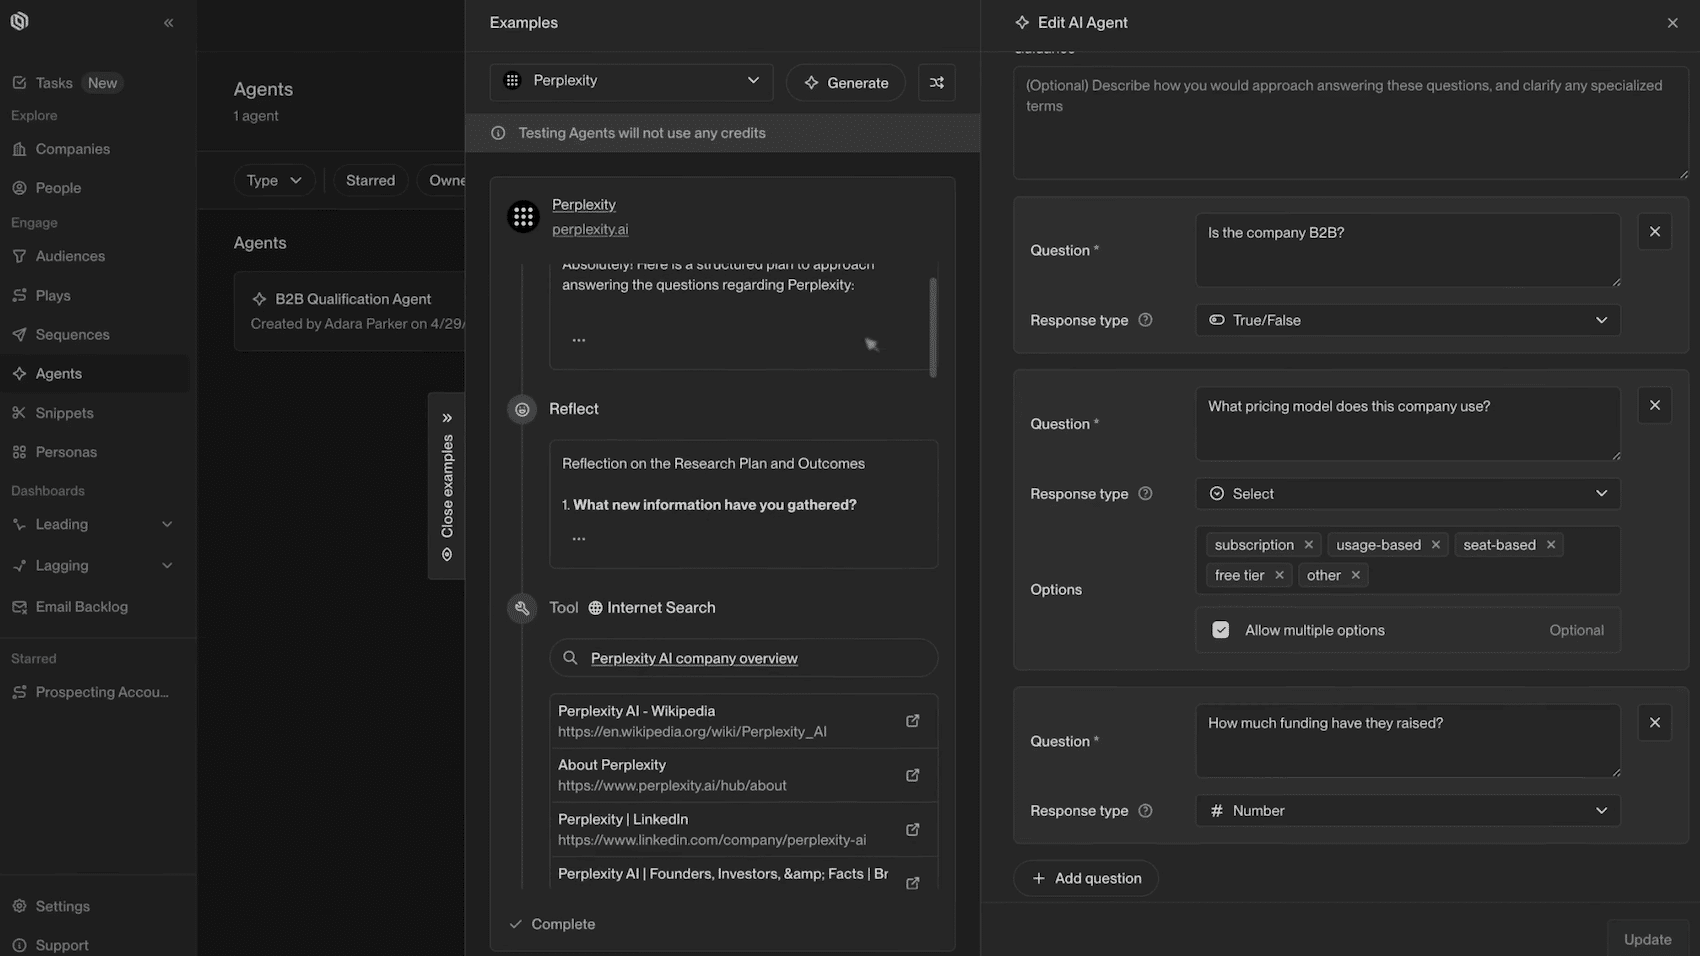The image size is (1700, 956).
Task: Remove the subscription option tag
Action: [1308, 545]
